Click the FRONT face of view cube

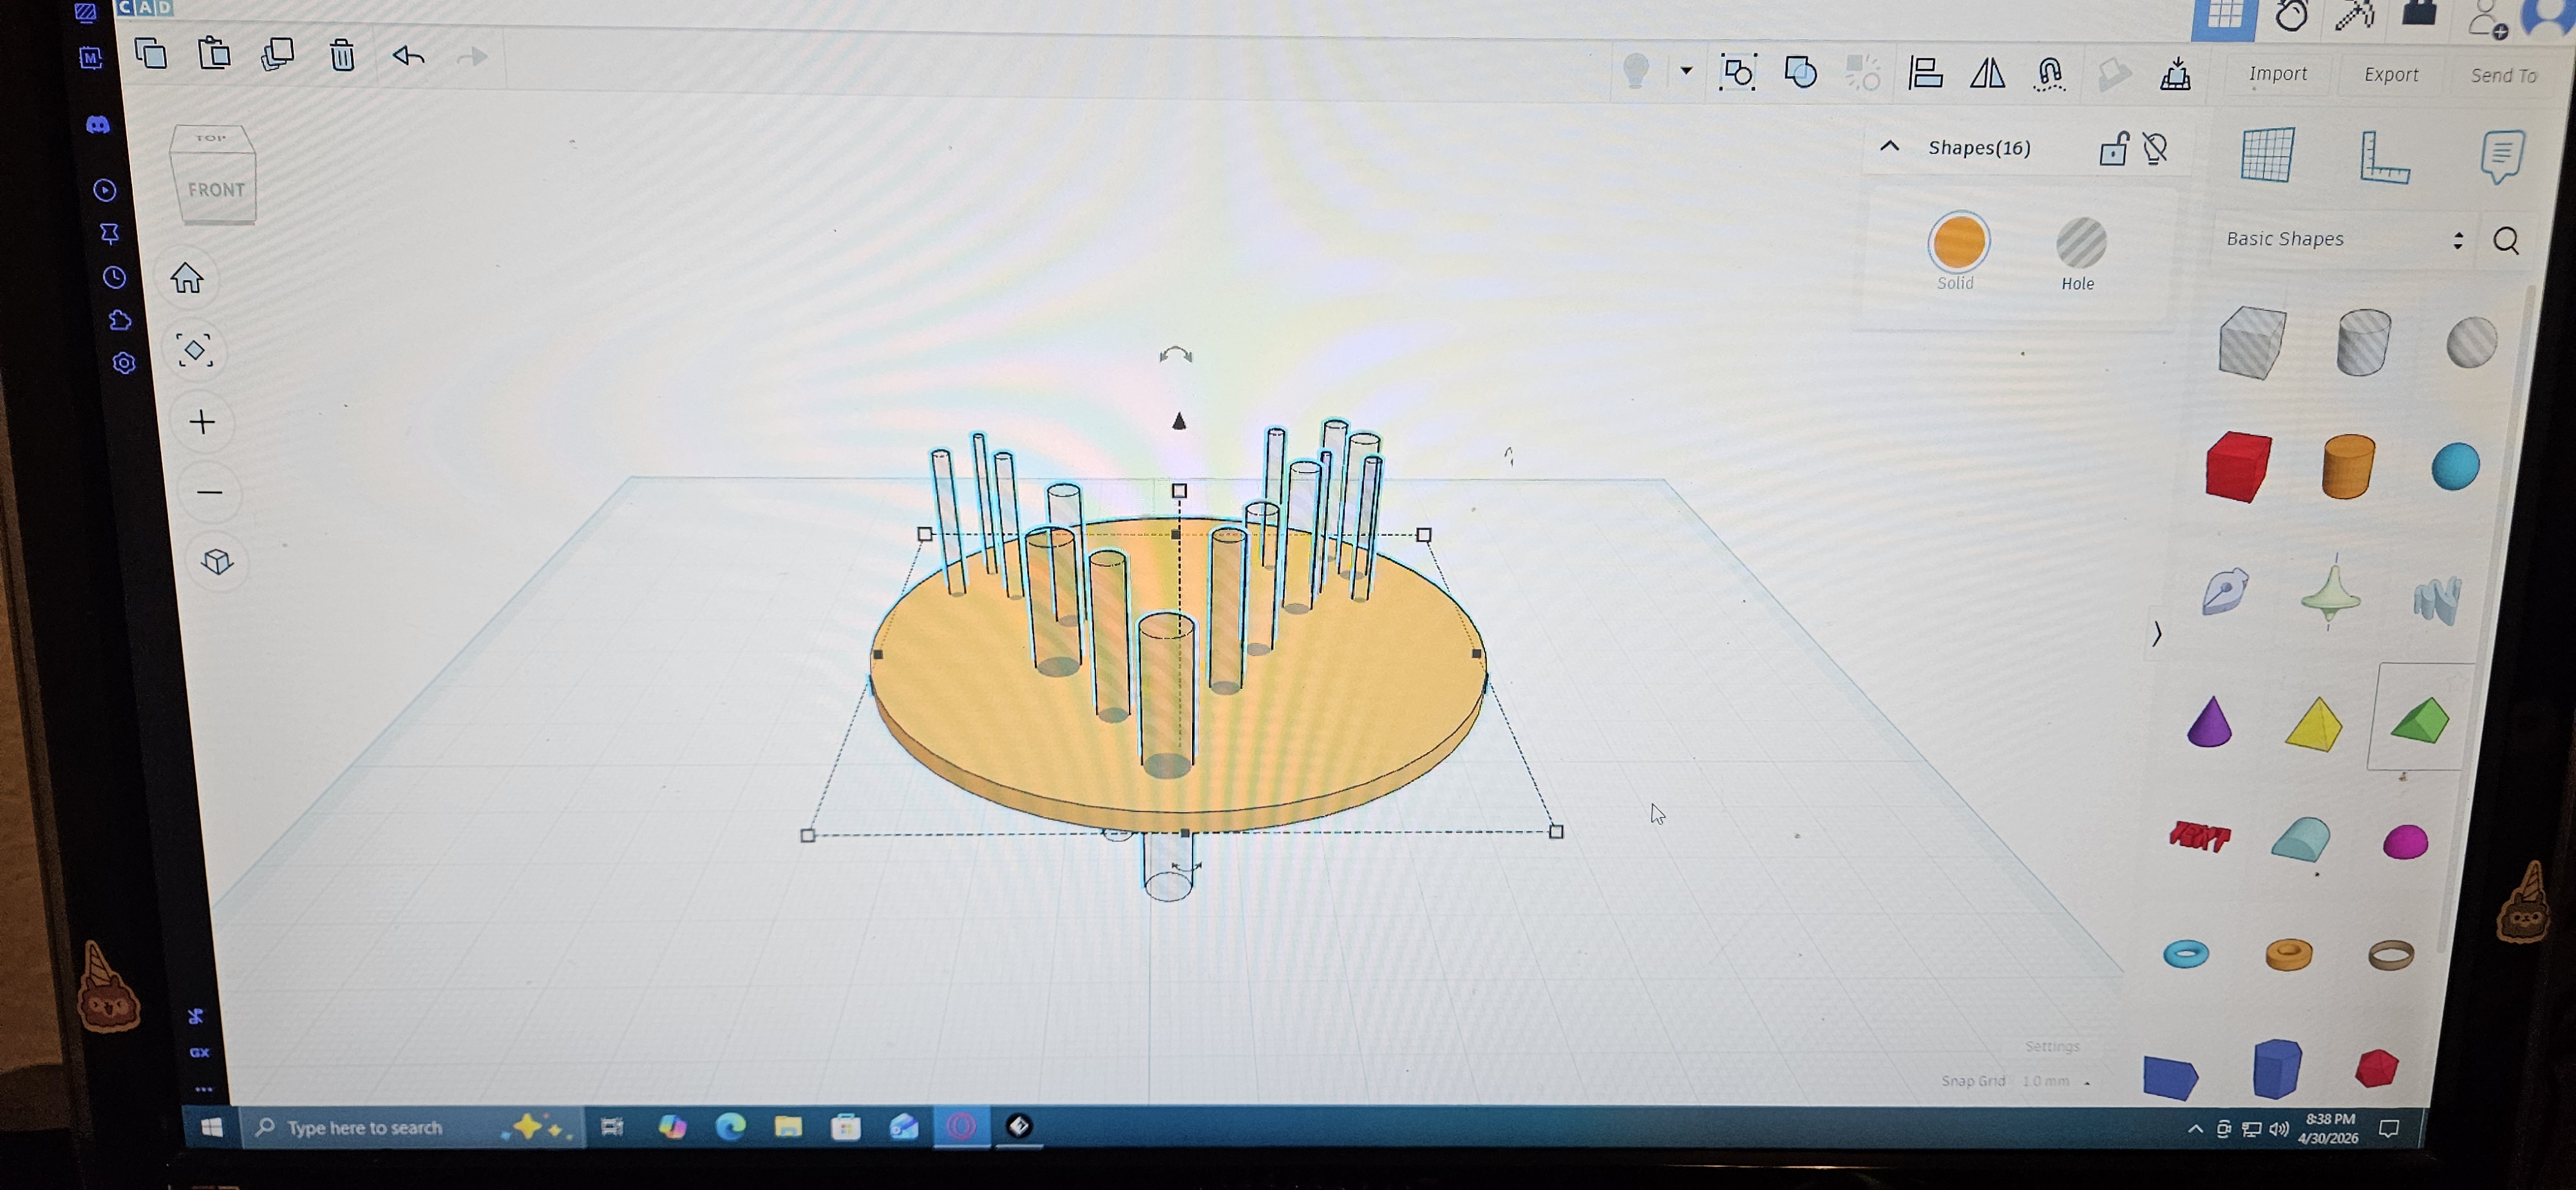tap(216, 190)
